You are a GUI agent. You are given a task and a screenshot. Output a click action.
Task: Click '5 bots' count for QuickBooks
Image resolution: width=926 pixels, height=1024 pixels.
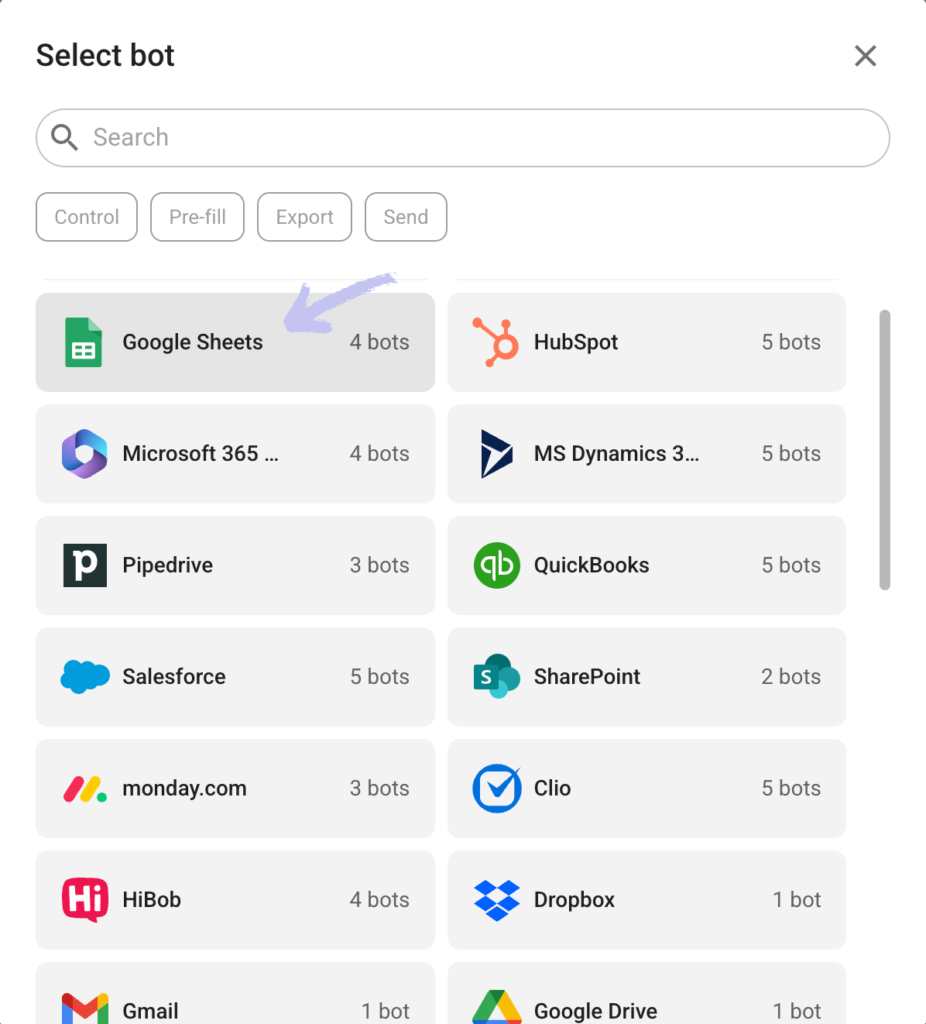coord(791,565)
